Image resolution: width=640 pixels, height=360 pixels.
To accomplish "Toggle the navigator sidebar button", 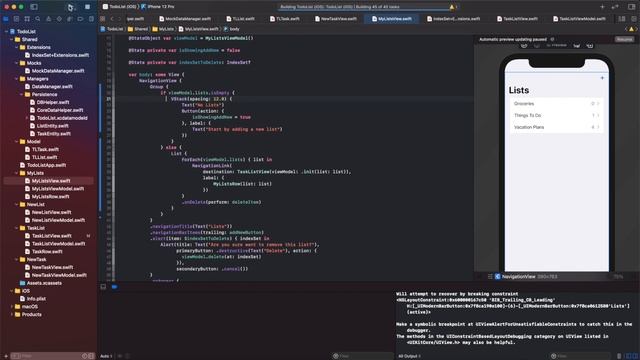I will coord(34,7).
